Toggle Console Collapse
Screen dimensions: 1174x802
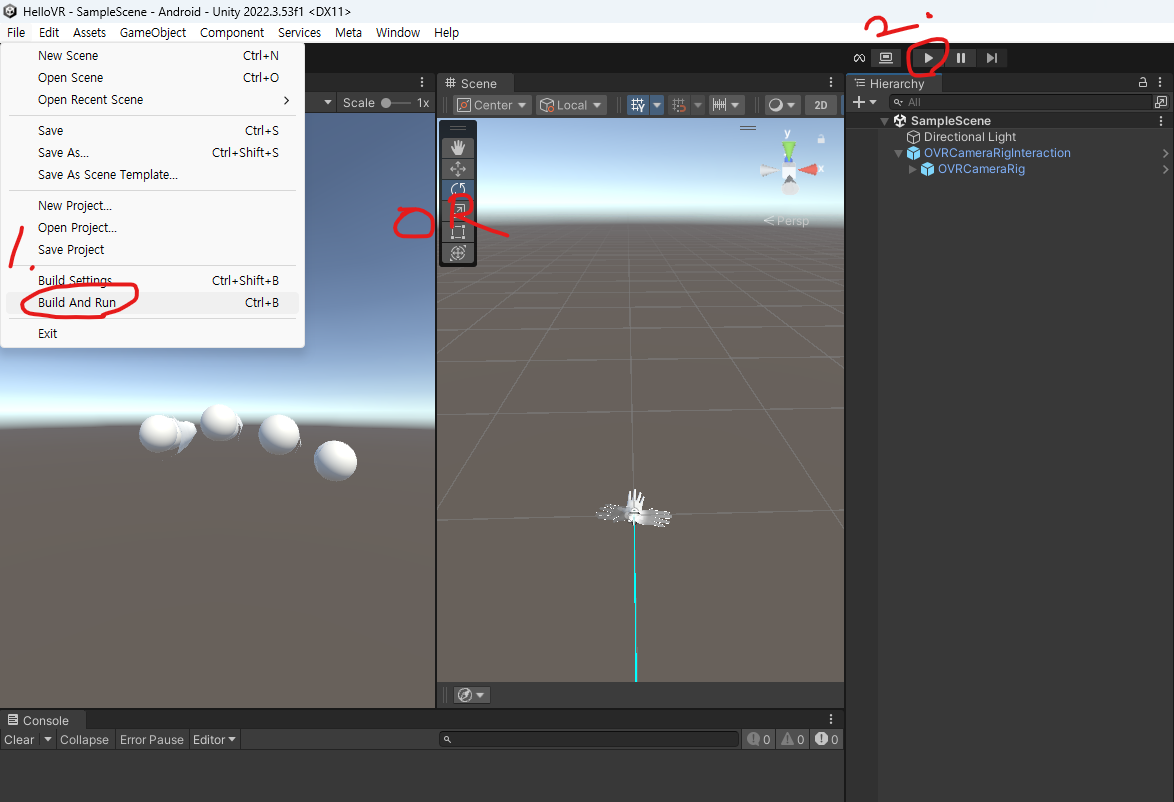(x=84, y=740)
